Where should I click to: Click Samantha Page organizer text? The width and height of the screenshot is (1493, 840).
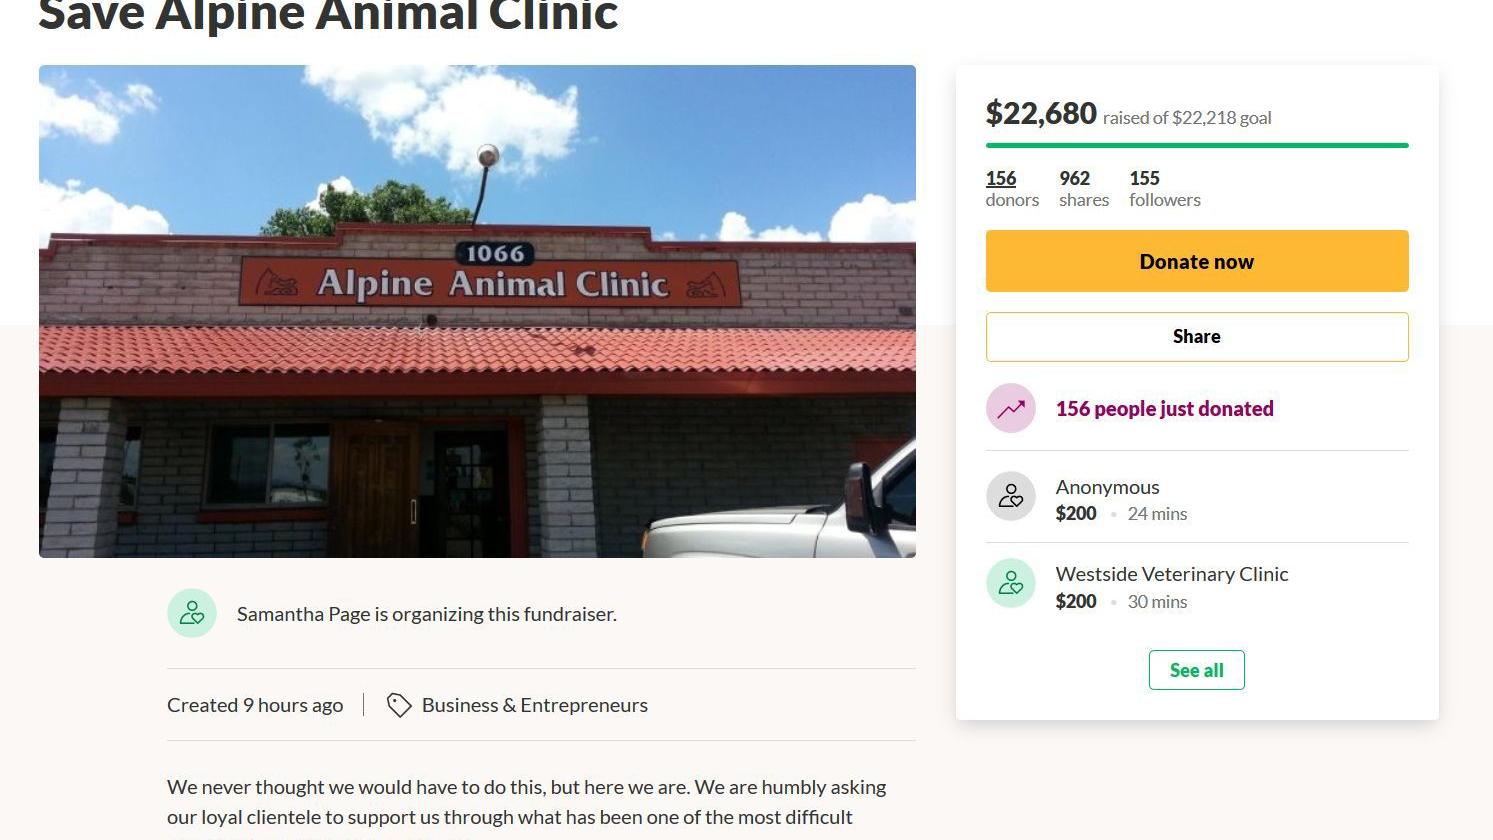(426, 614)
